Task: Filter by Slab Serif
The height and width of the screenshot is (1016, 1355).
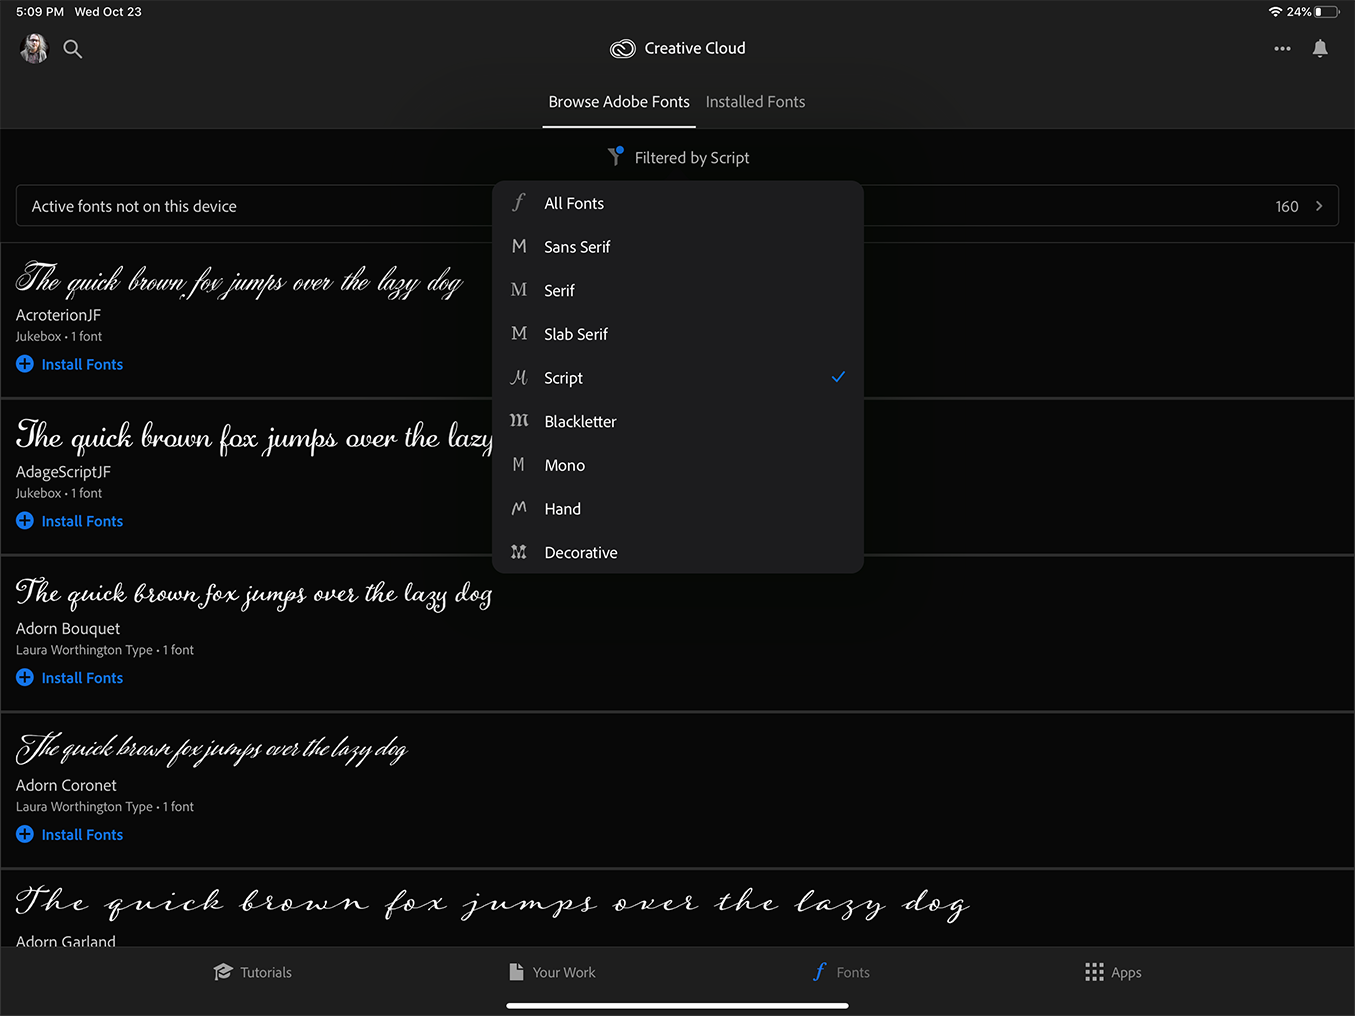Action: (x=678, y=334)
